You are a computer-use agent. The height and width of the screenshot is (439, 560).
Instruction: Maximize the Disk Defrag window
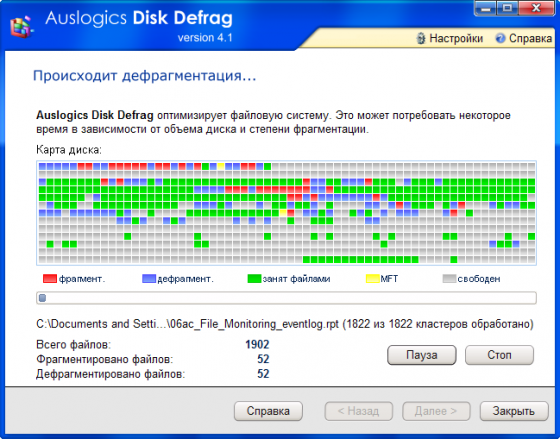[x=507, y=8]
